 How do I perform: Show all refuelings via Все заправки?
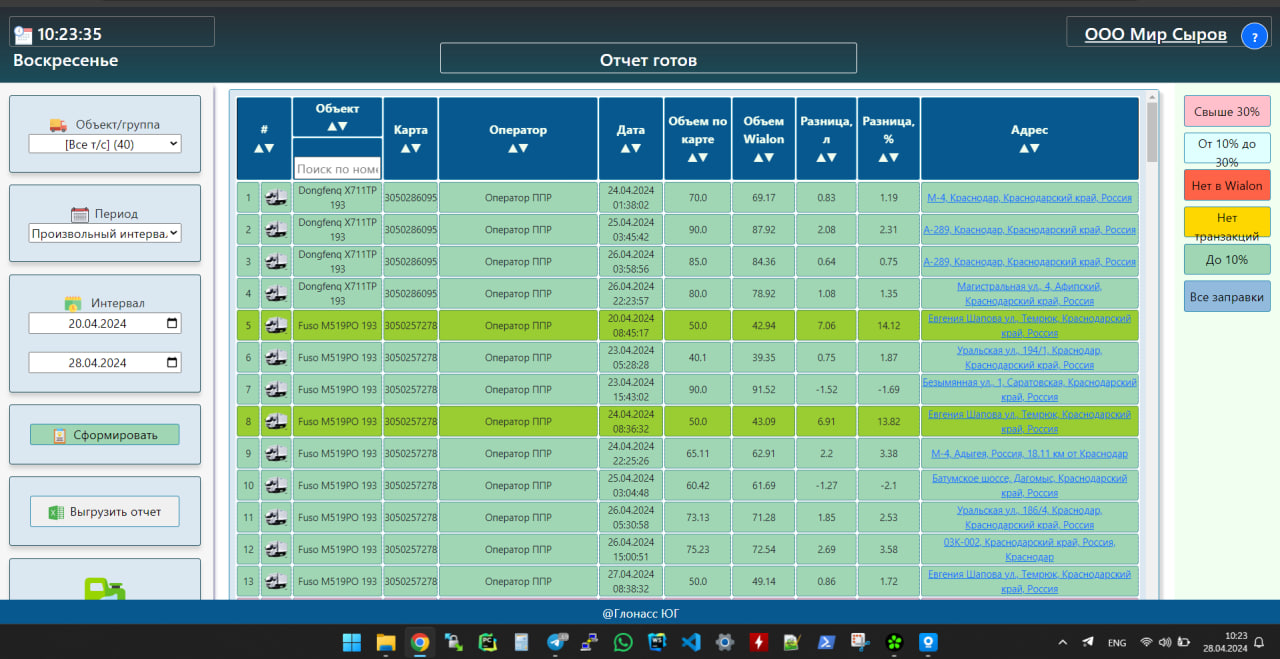point(1227,297)
